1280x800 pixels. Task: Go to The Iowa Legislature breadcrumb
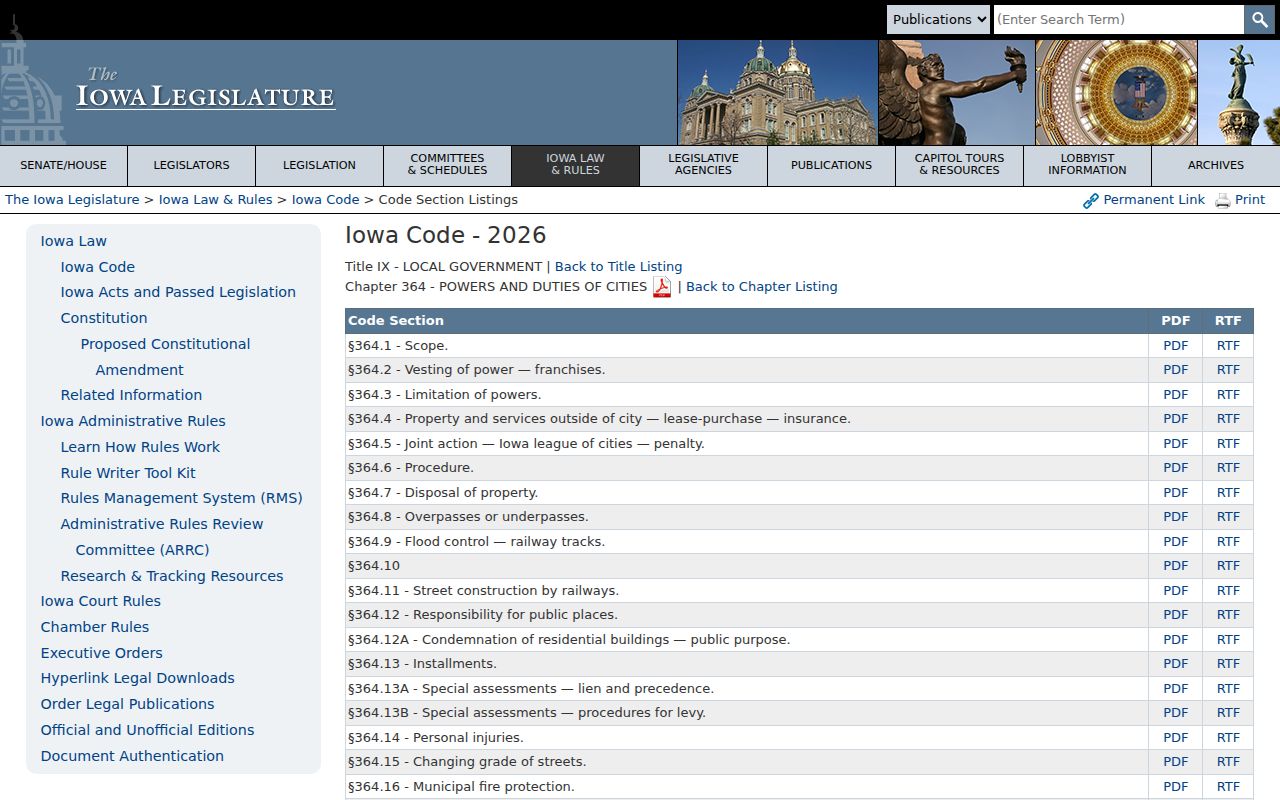[x=72, y=200]
